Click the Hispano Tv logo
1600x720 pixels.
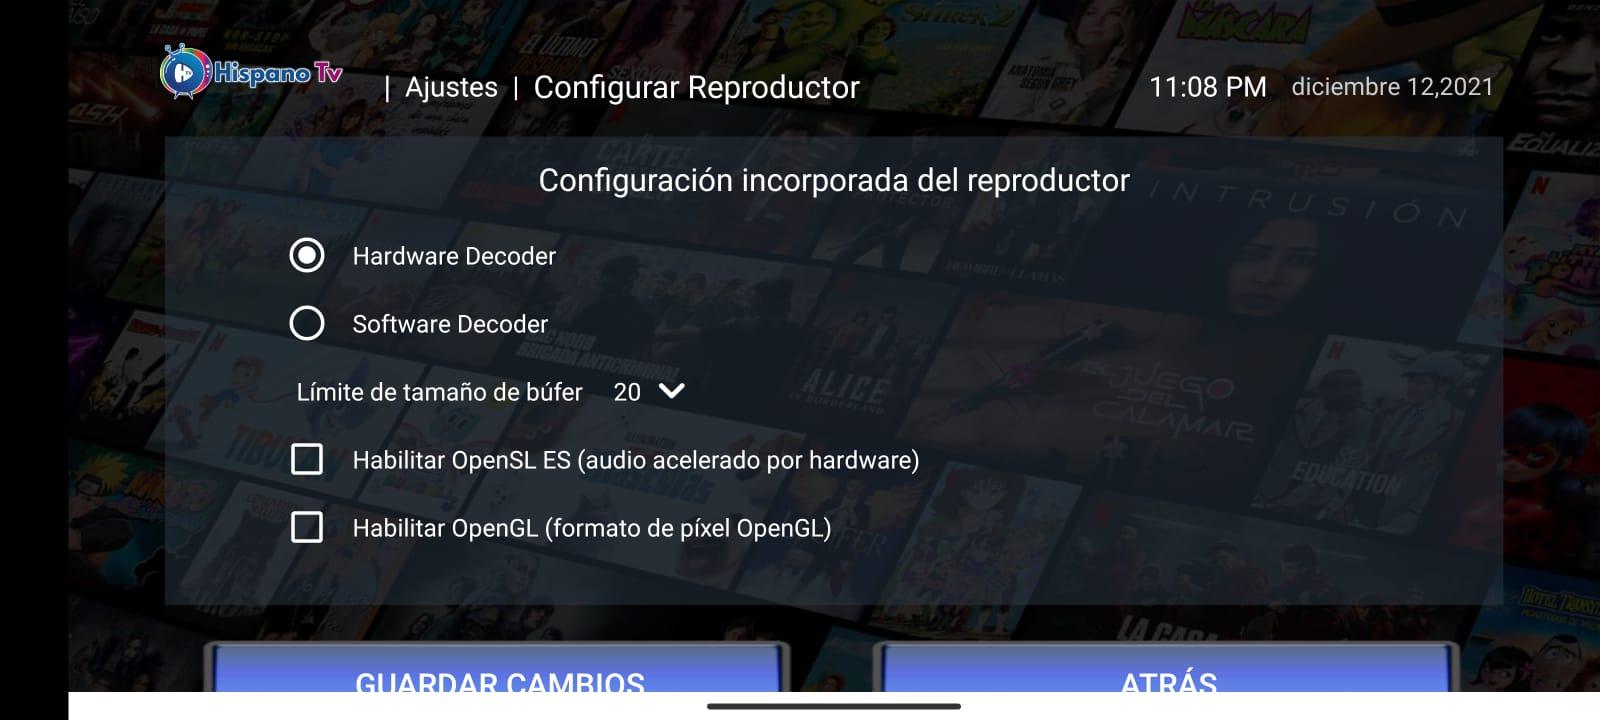[x=252, y=72]
